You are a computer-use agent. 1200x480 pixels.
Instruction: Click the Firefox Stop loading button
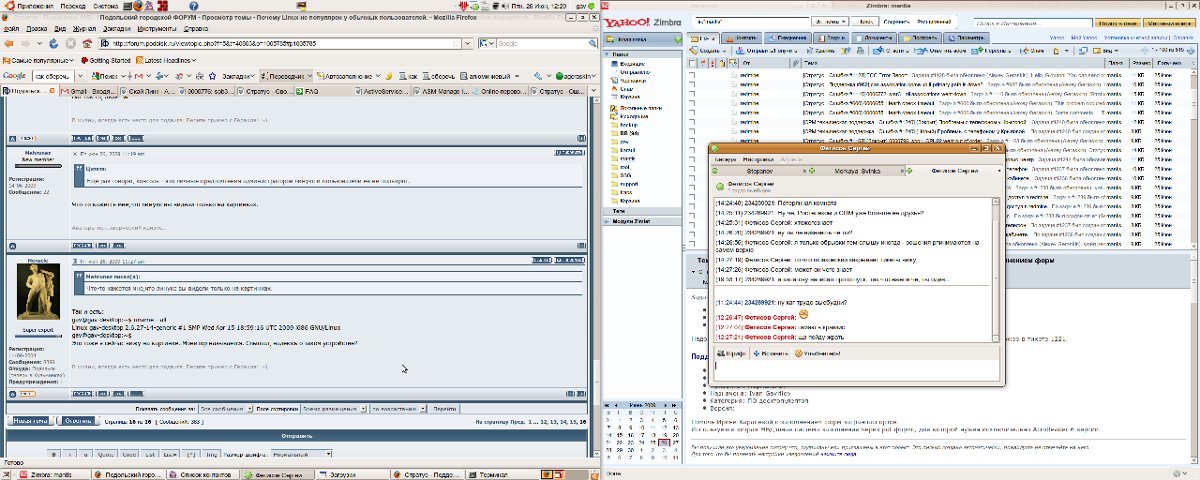(x=70, y=43)
